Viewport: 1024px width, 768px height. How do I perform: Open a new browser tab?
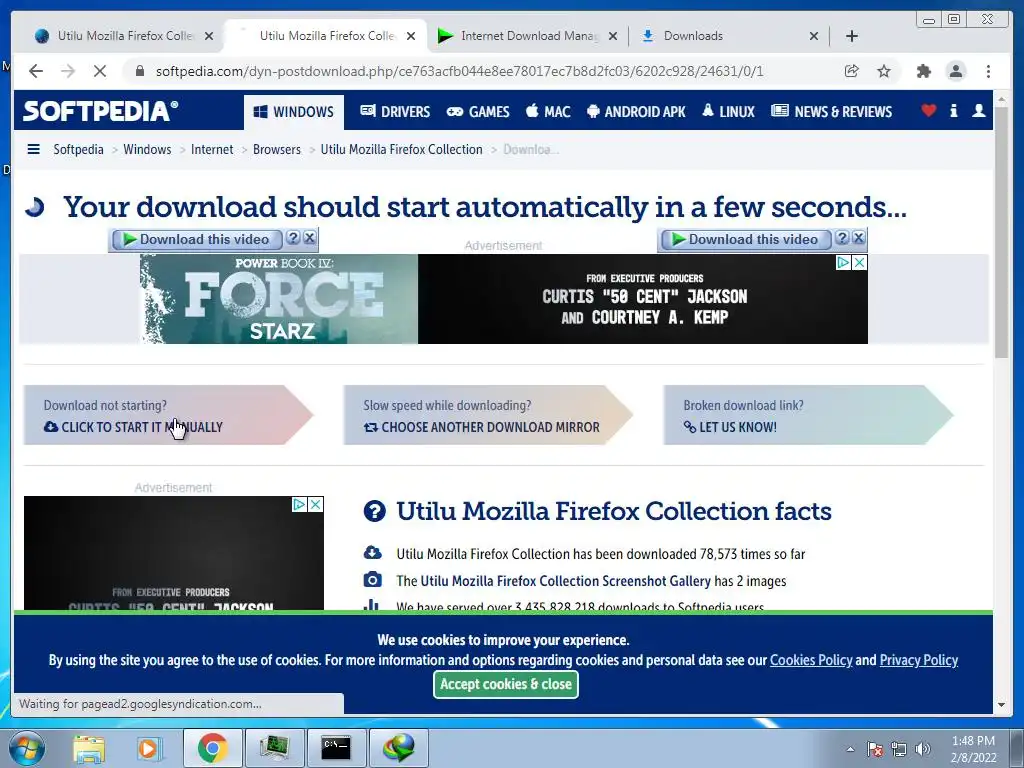point(852,36)
